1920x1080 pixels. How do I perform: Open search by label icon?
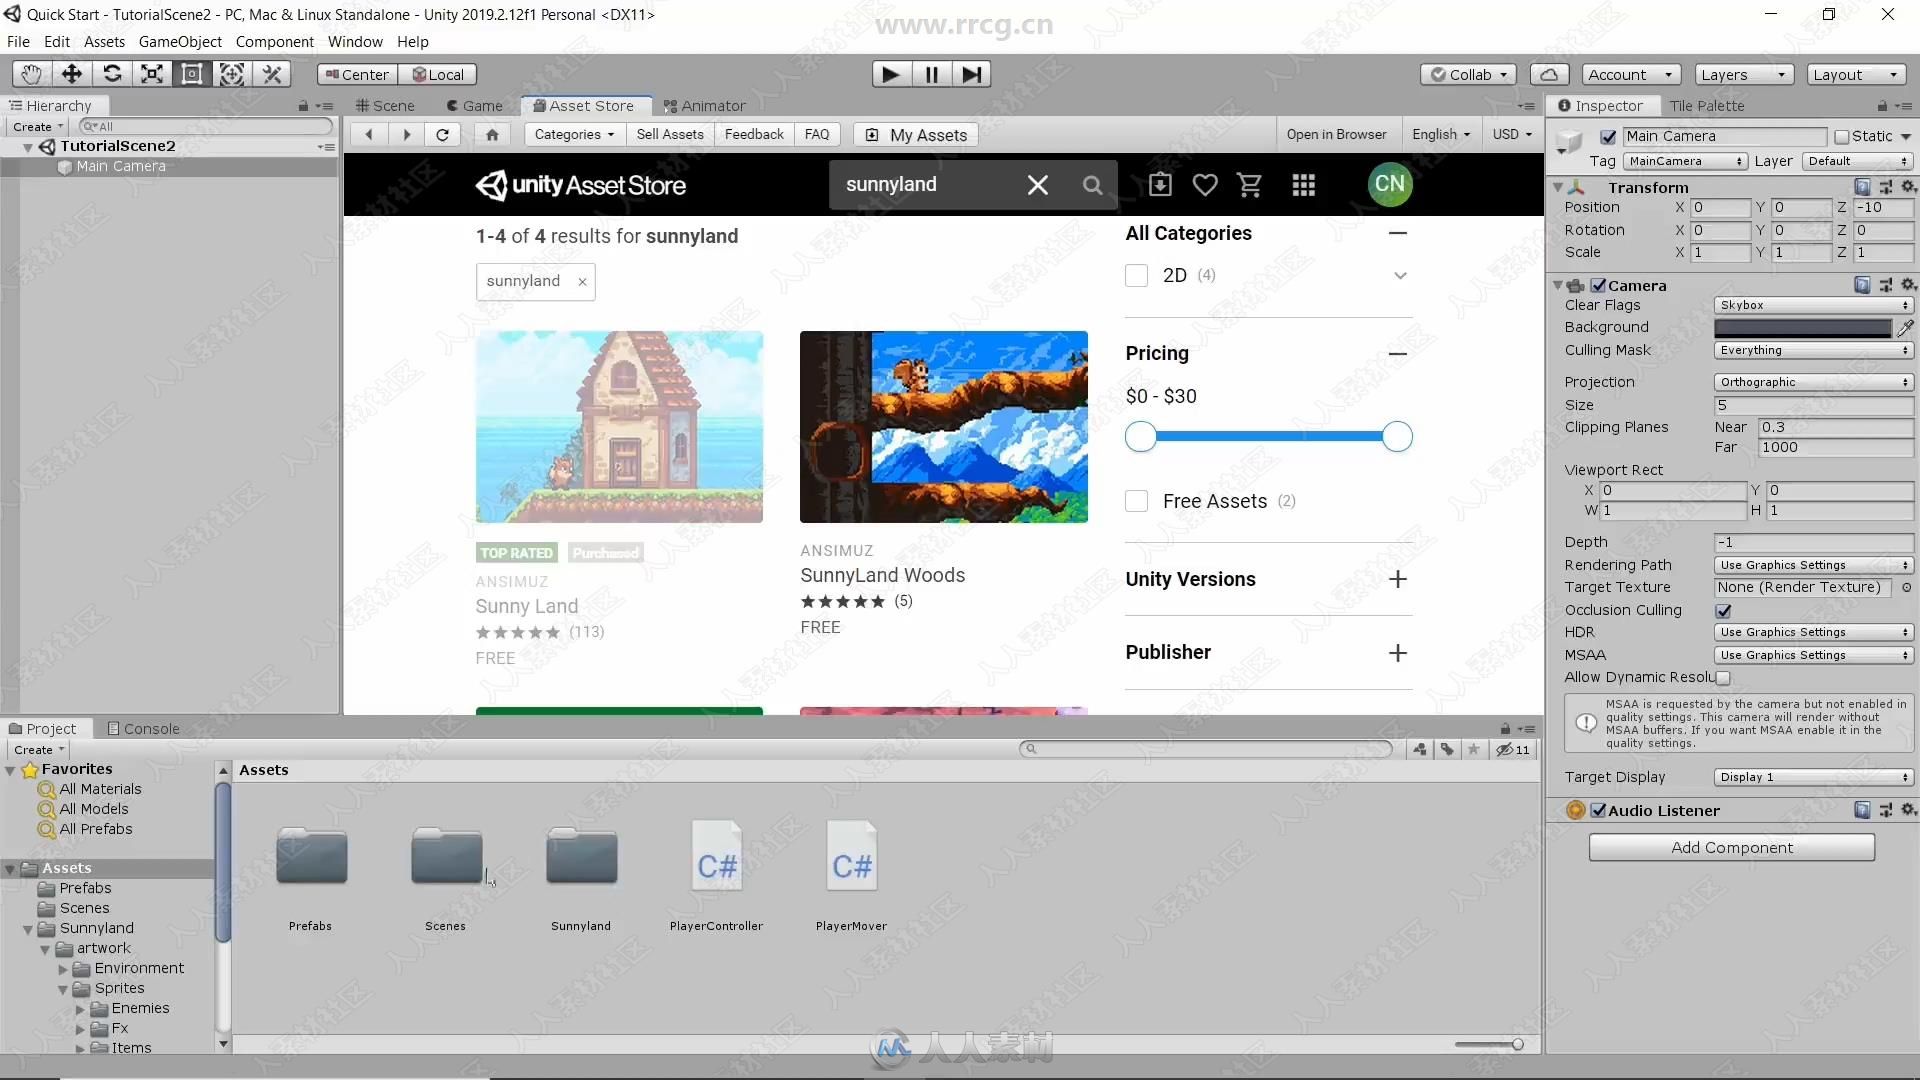pyautogui.click(x=1447, y=749)
